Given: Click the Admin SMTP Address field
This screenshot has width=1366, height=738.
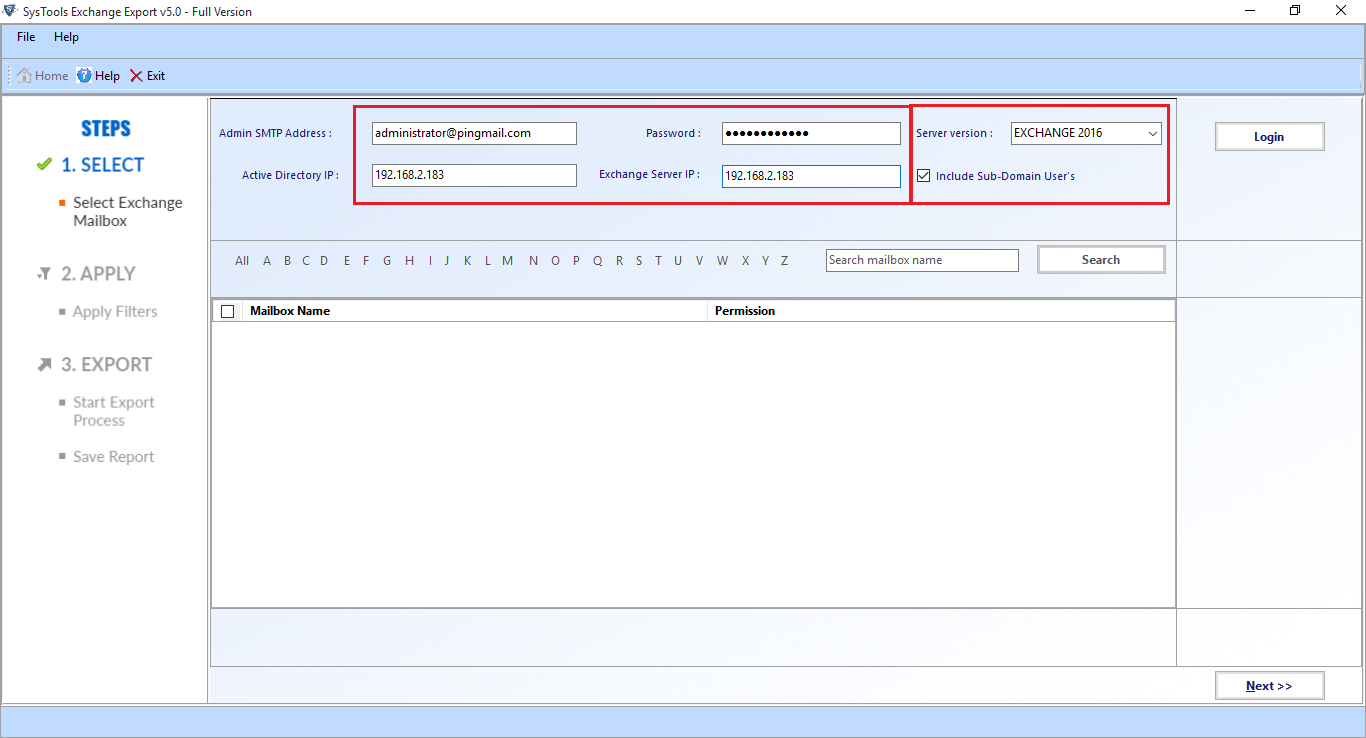Looking at the screenshot, I should tap(474, 133).
